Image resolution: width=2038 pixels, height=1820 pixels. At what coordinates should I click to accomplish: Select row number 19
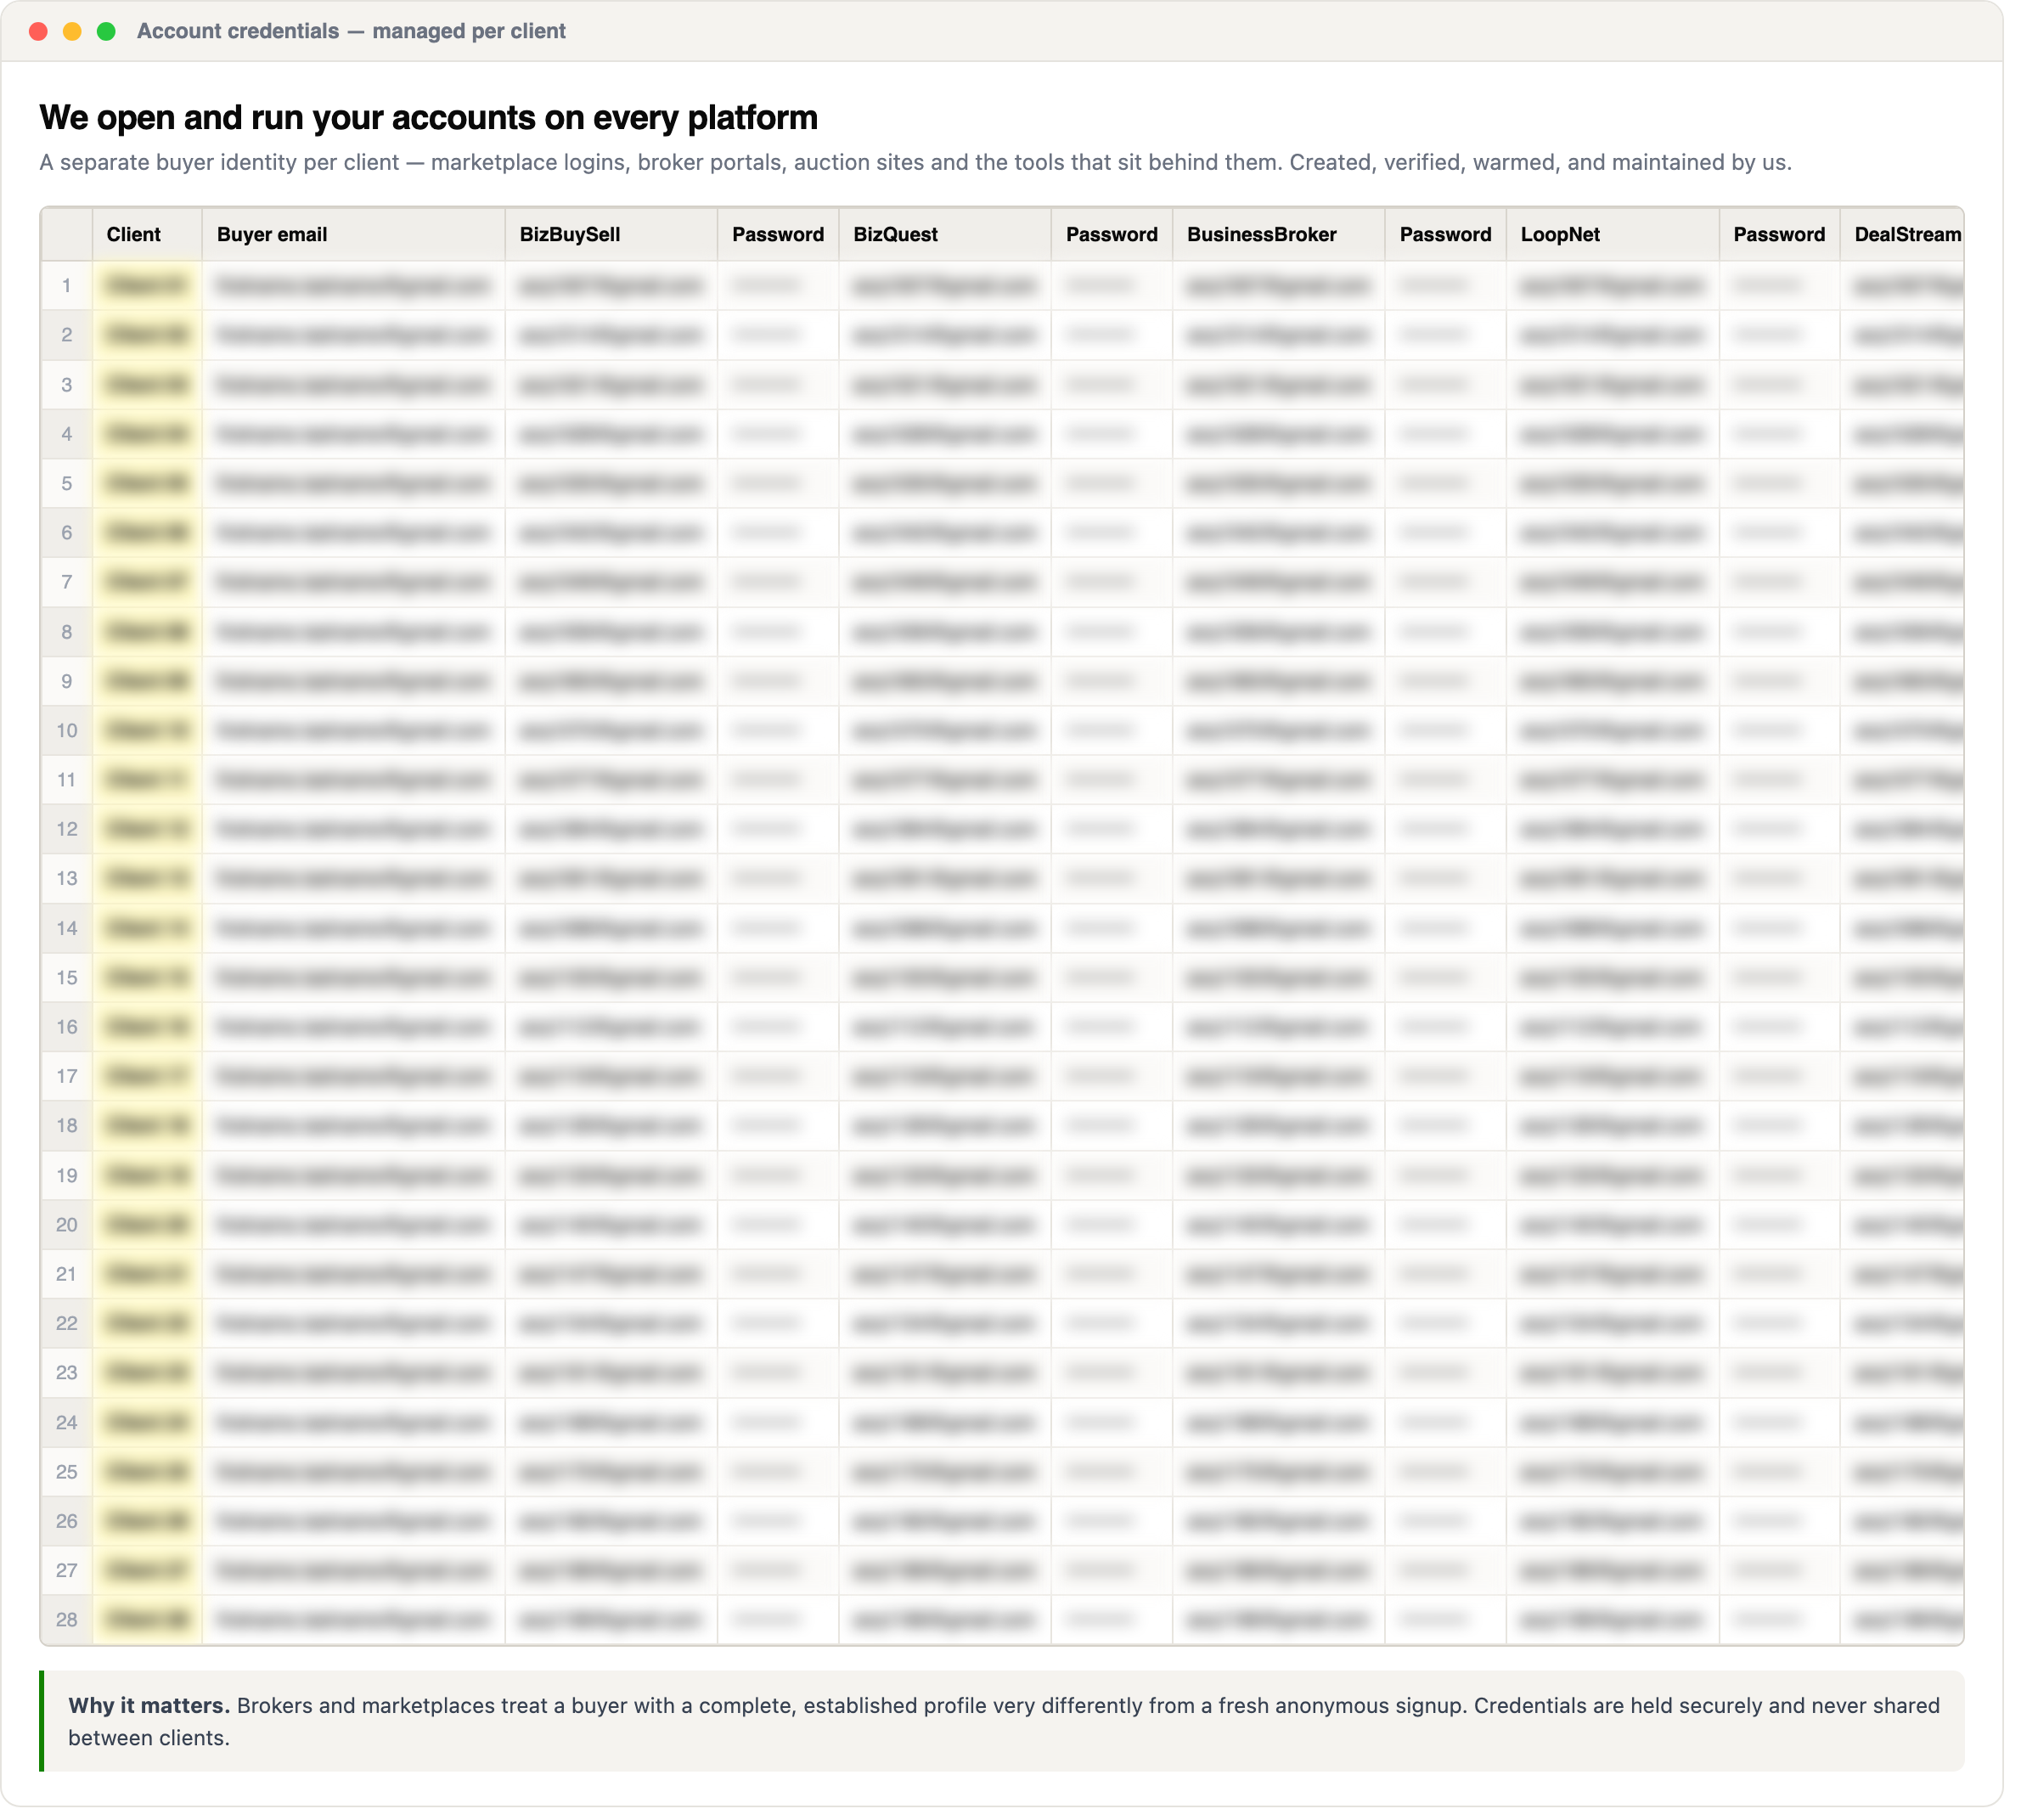pos(67,1175)
